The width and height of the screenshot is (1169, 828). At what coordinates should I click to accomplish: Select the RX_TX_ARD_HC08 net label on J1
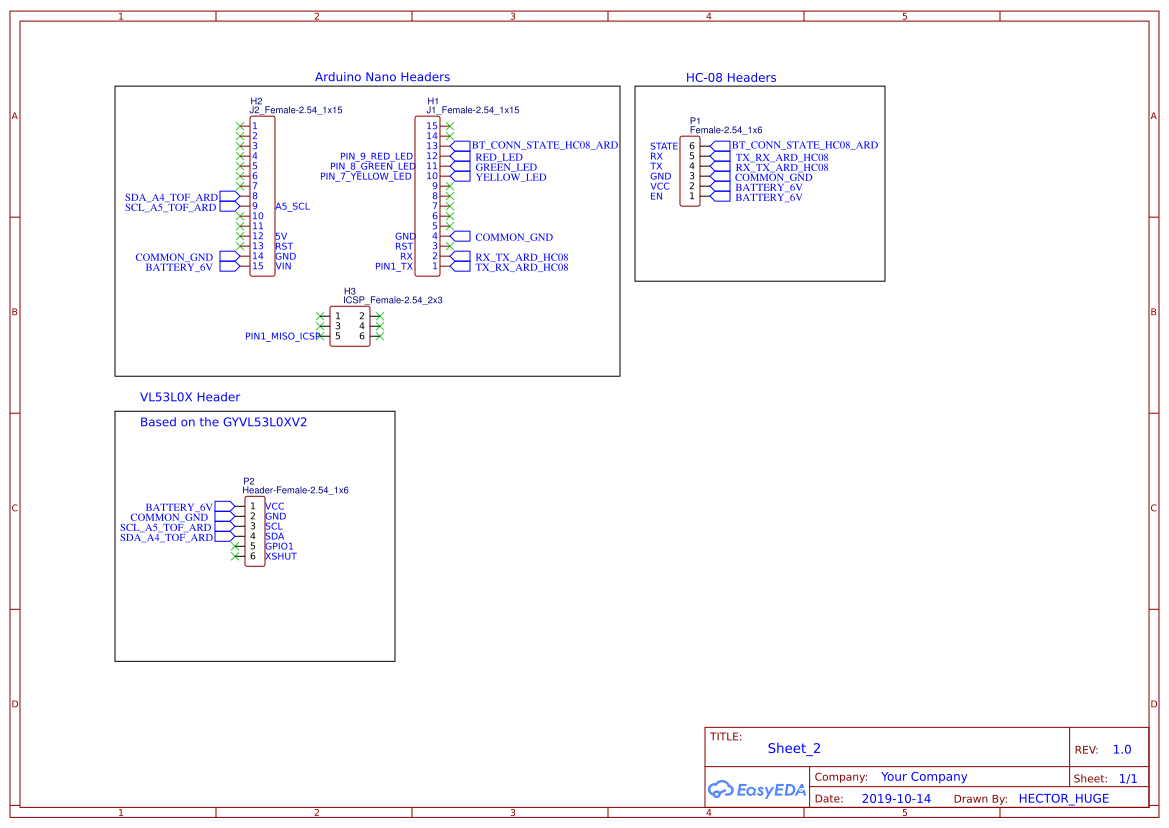point(522,257)
